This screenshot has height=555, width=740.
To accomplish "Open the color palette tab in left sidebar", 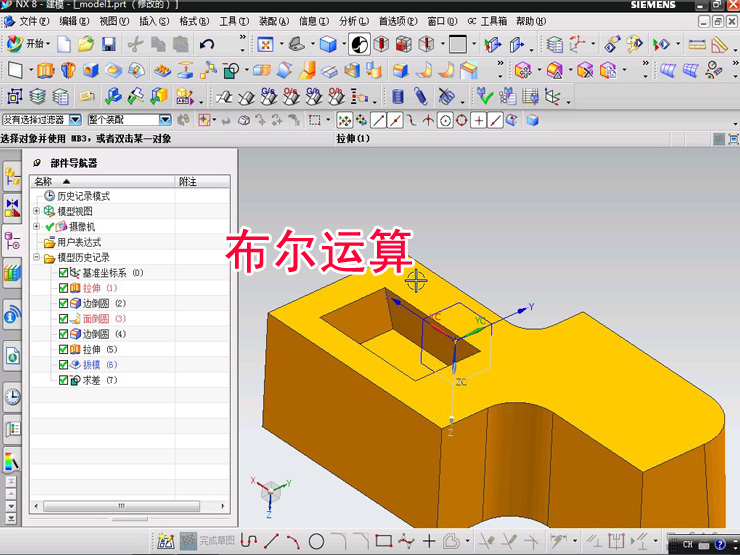I will 12,461.
